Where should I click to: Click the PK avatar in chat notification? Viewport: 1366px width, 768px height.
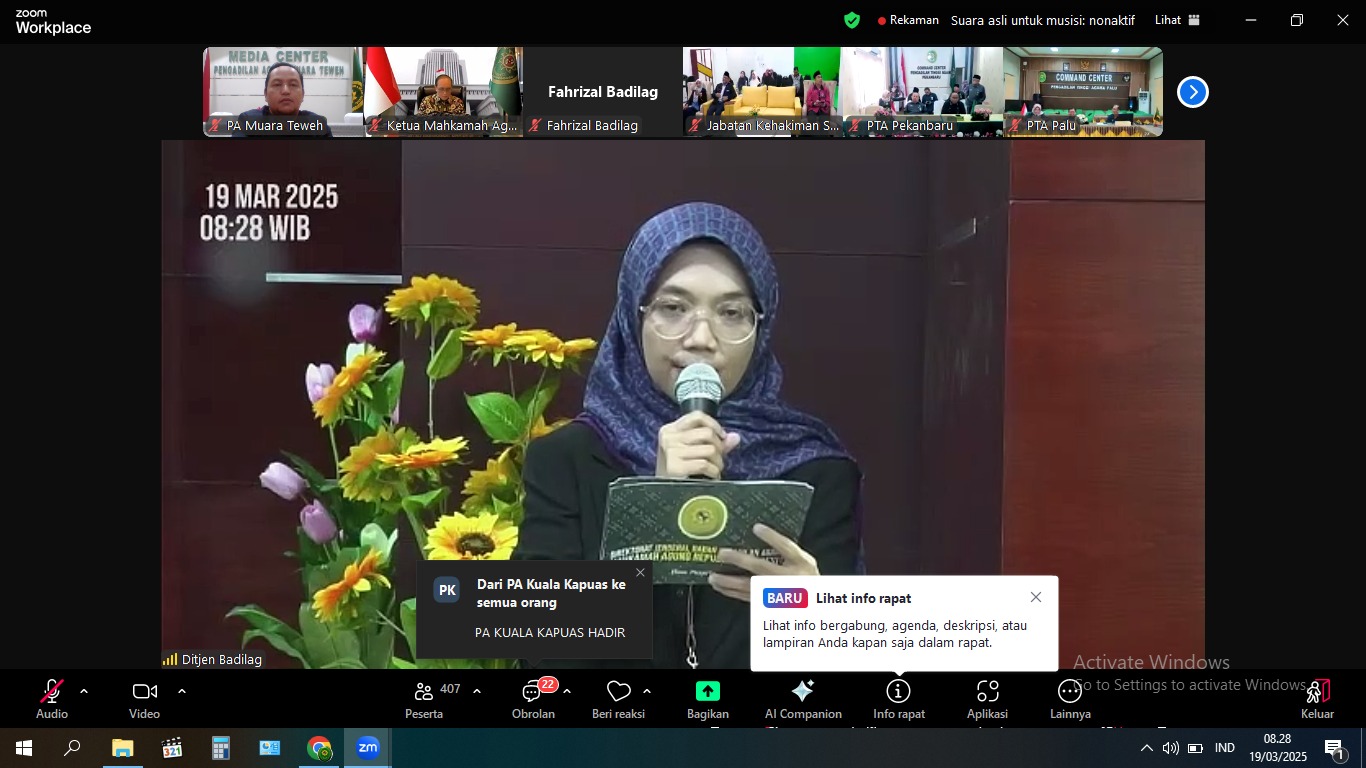tap(447, 590)
